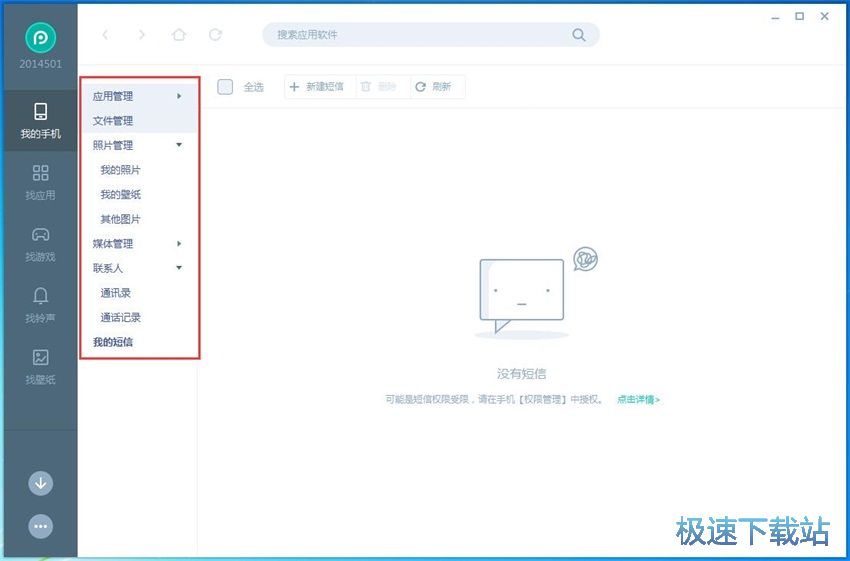Open 我的照片 photos

coord(120,170)
